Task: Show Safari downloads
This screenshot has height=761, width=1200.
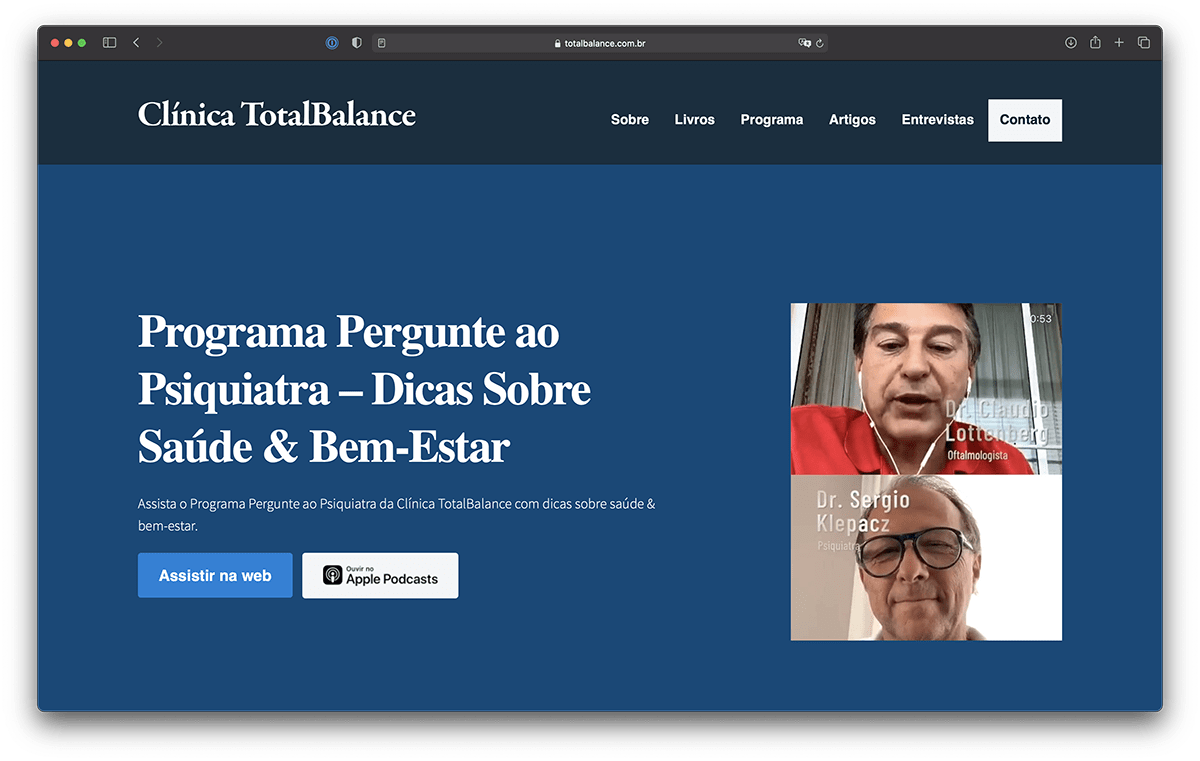Action: click(1071, 43)
